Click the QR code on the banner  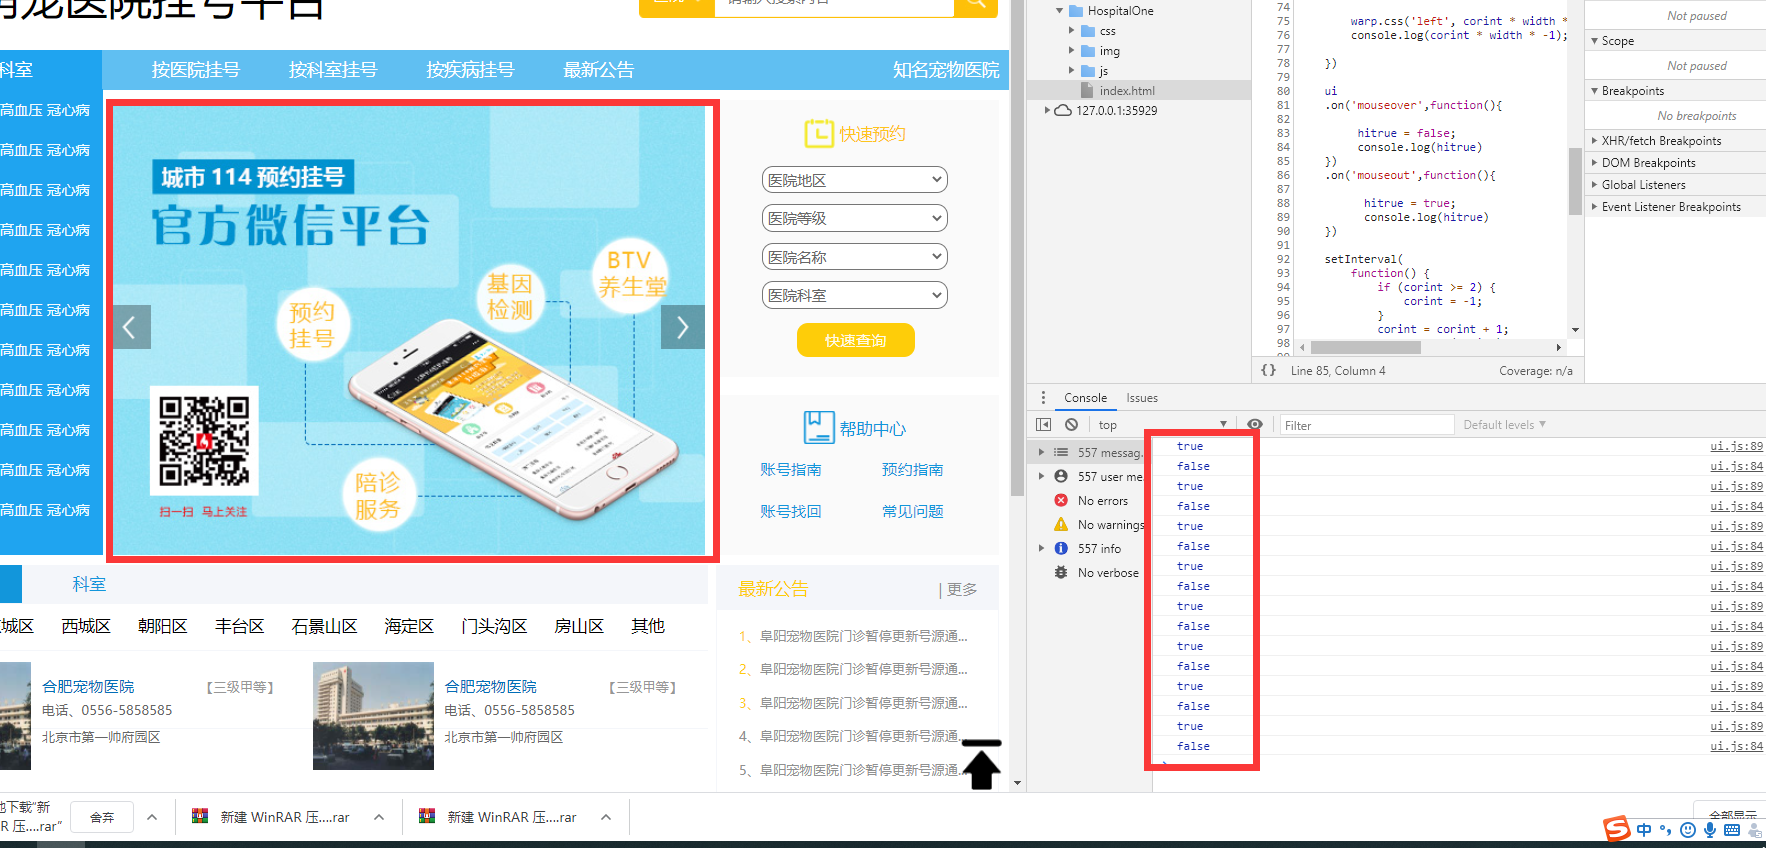(x=204, y=441)
